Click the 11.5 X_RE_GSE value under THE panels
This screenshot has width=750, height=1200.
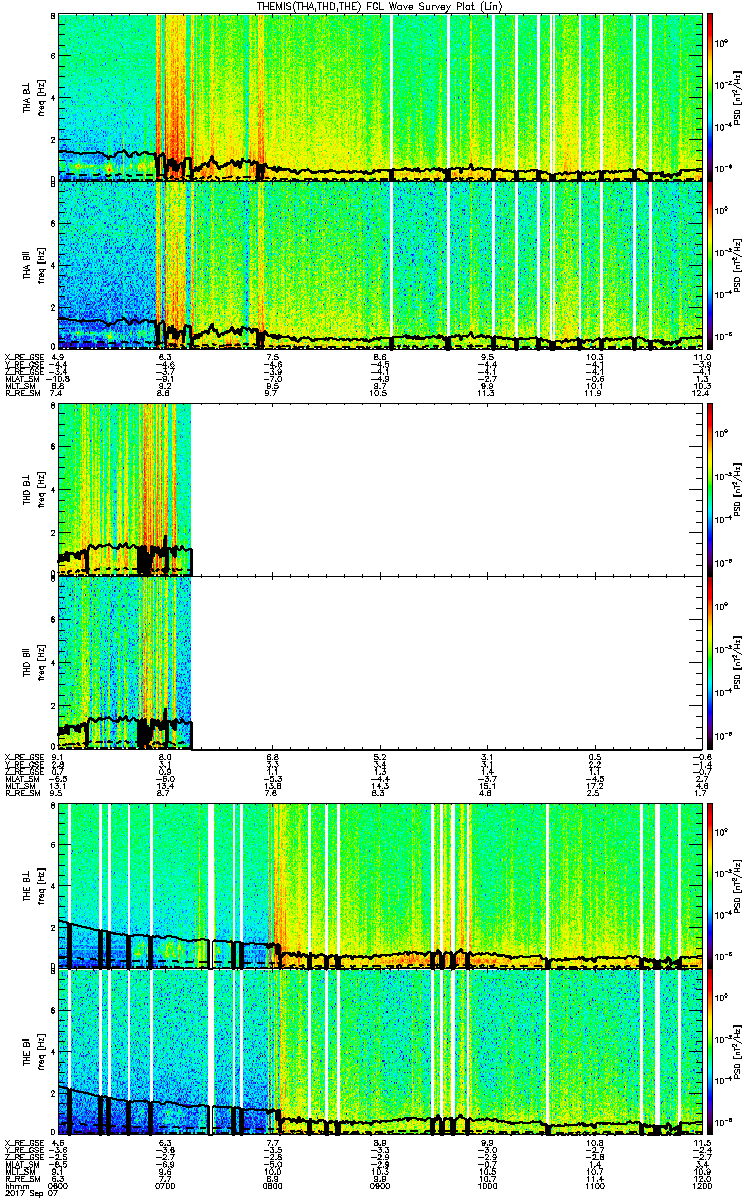(703, 1142)
